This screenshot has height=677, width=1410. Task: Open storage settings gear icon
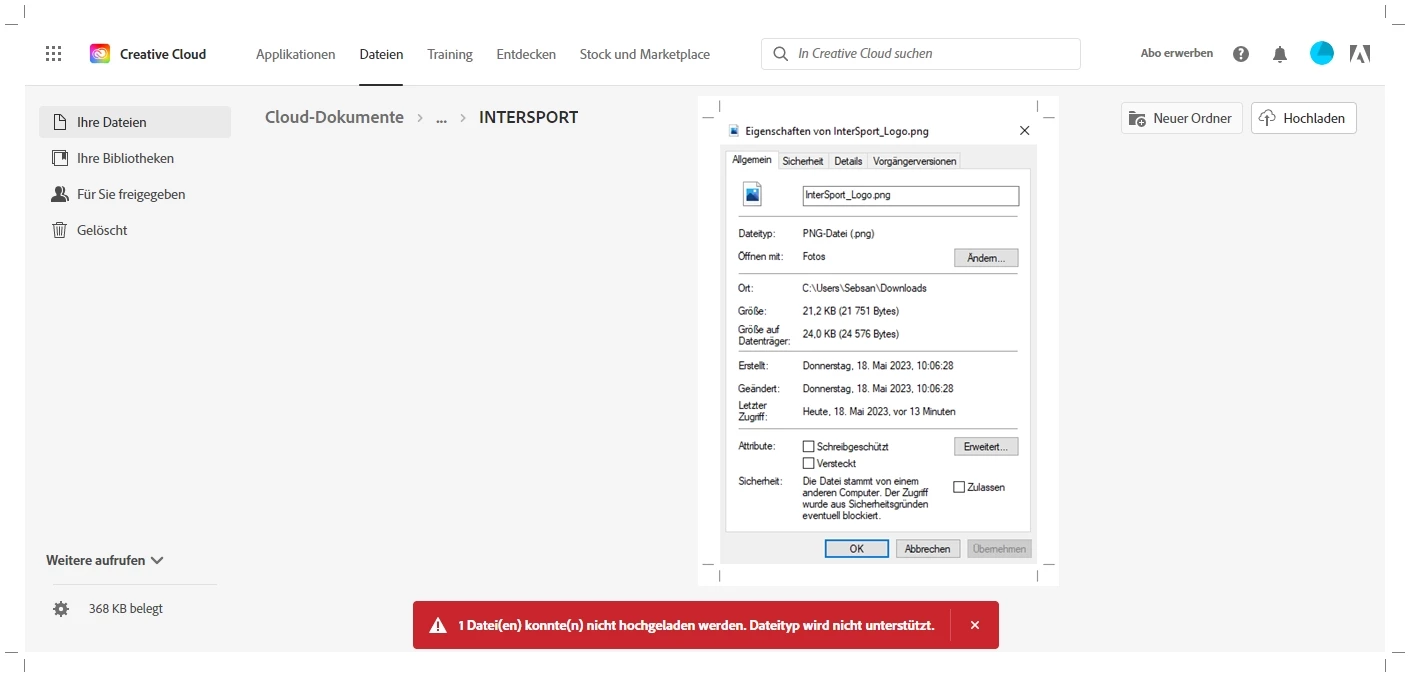pos(61,609)
